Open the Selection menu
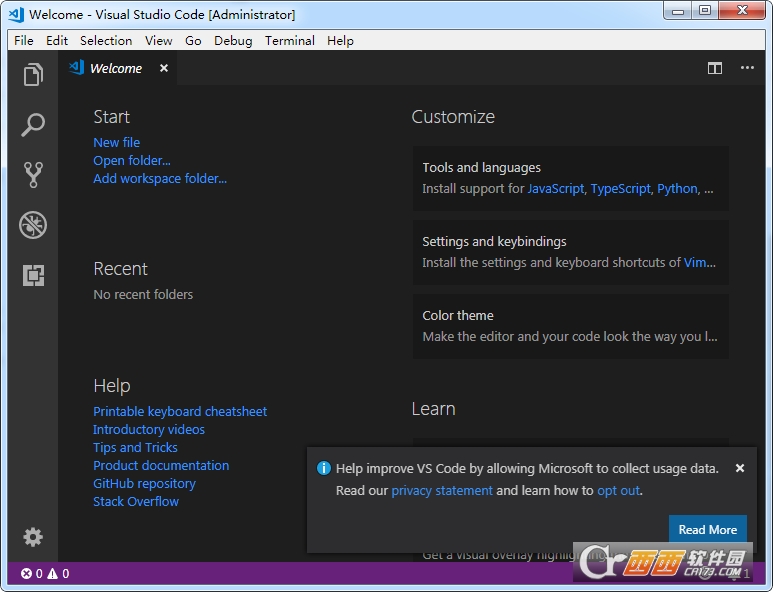The height and width of the screenshot is (592, 773). [x=106, y=40]
